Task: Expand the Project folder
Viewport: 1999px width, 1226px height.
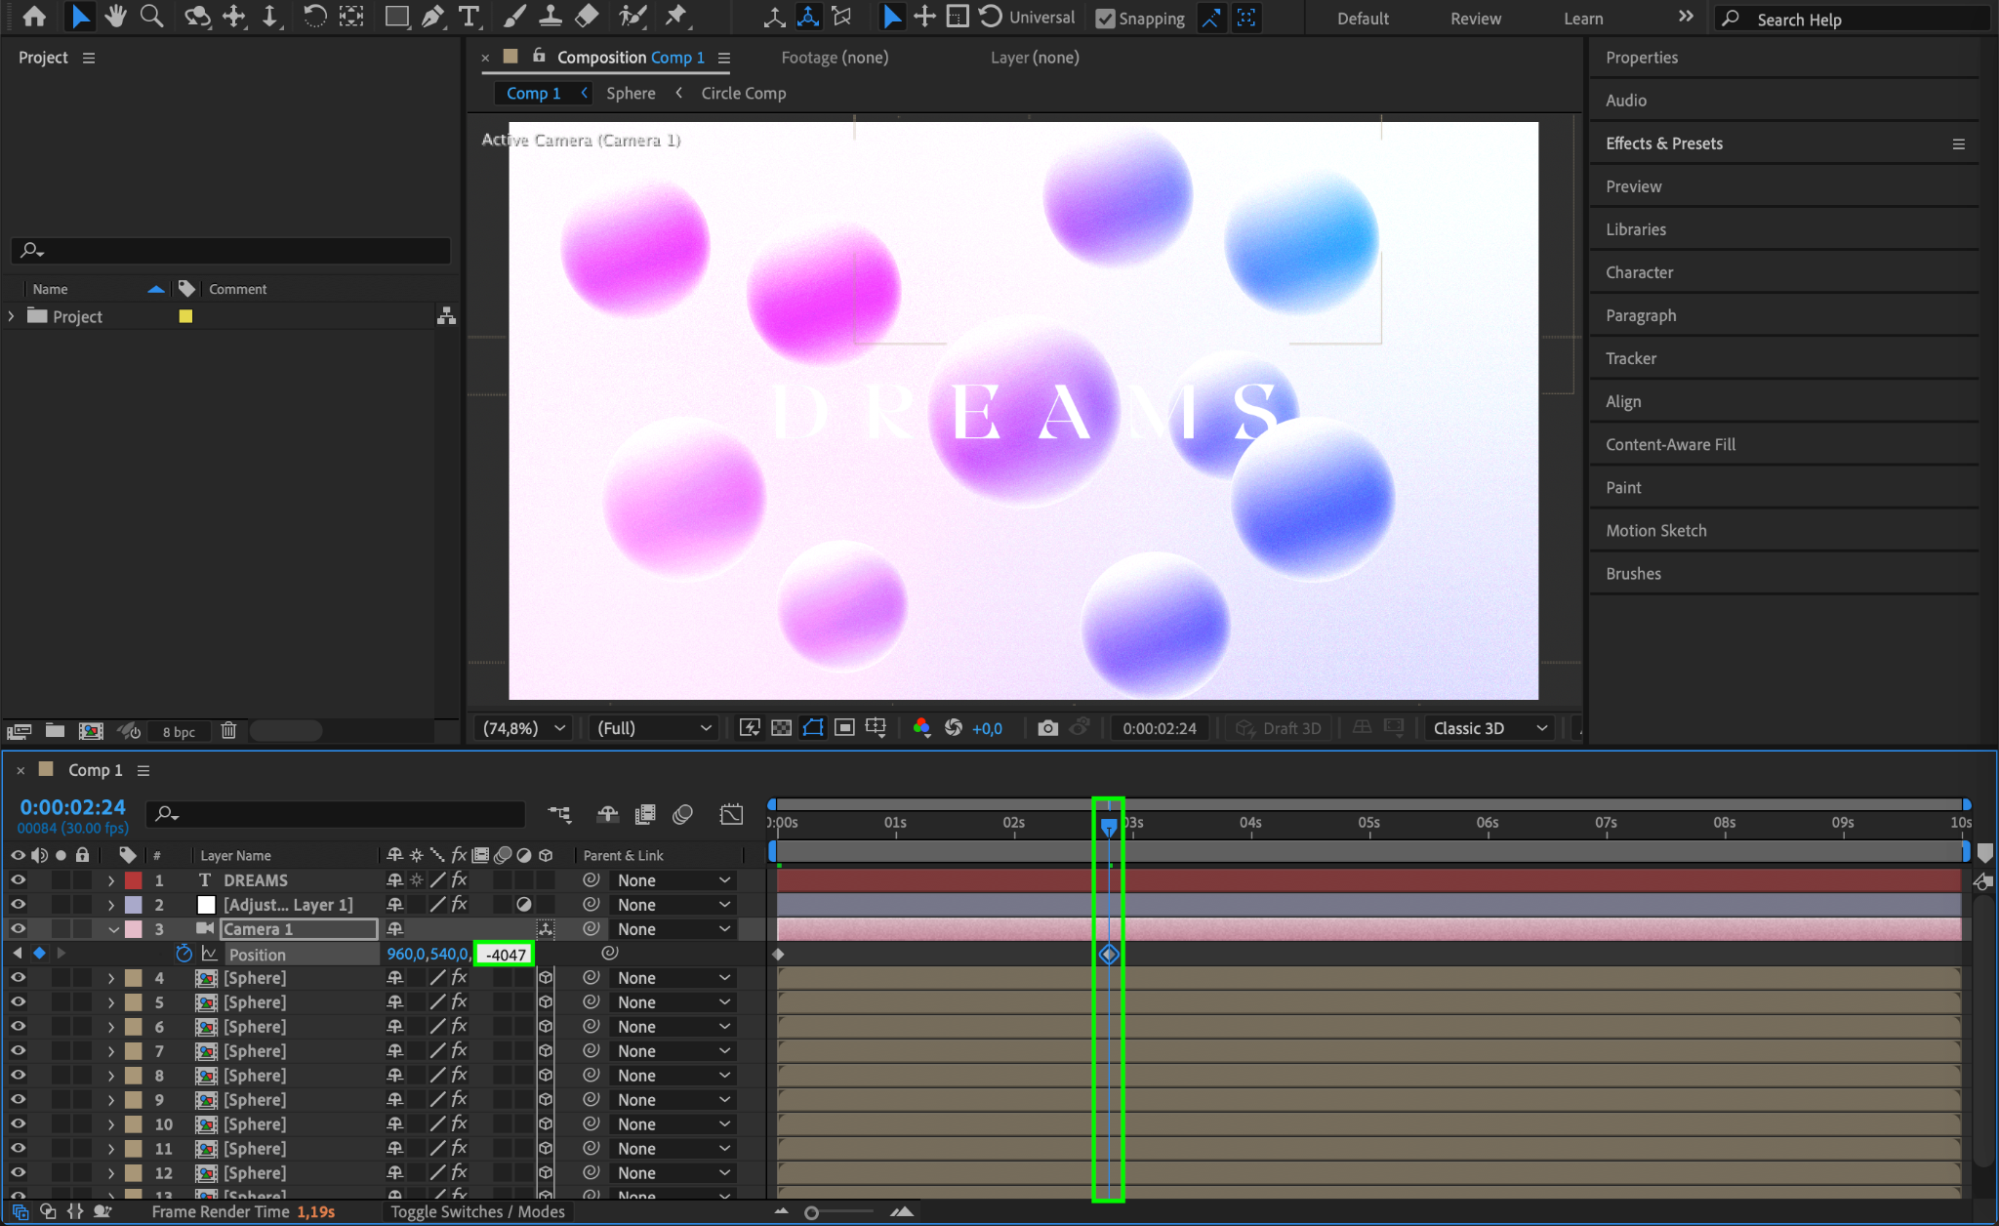Action: point(11,316)
